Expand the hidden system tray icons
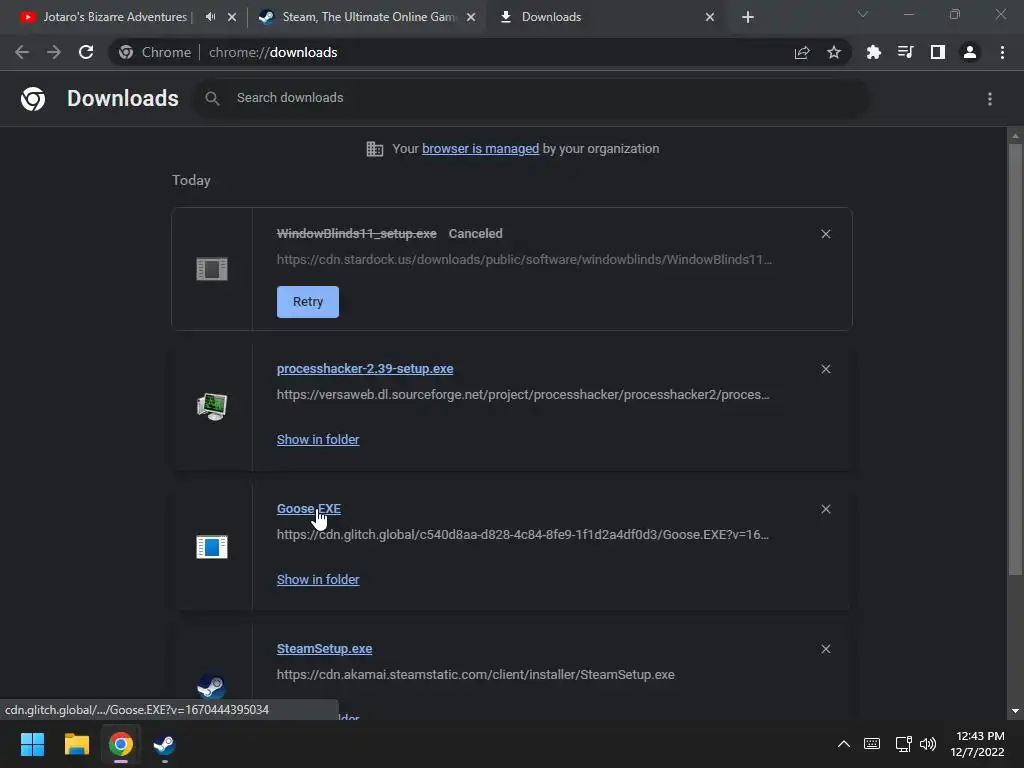 click(x=844, y=744)
